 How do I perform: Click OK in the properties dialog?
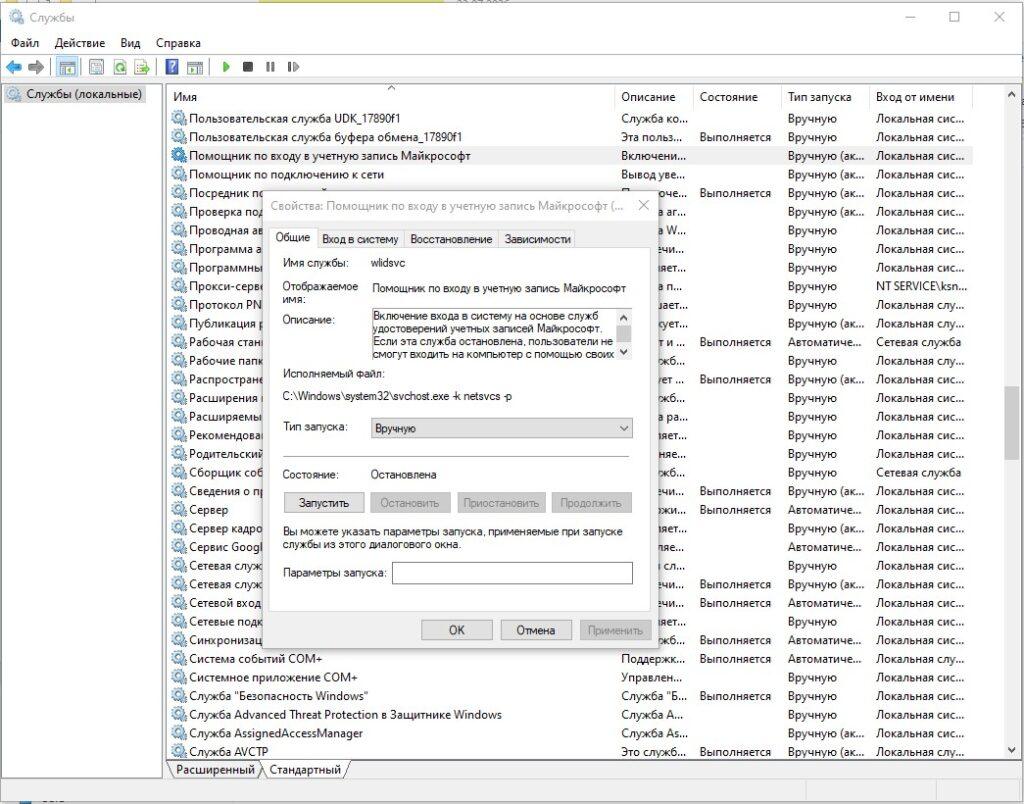(456, 630)
